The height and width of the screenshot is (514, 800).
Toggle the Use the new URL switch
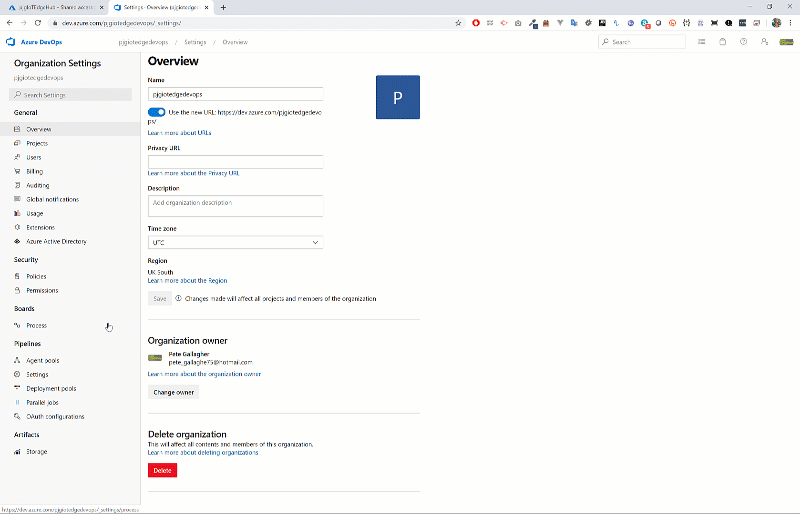[157, 112]
